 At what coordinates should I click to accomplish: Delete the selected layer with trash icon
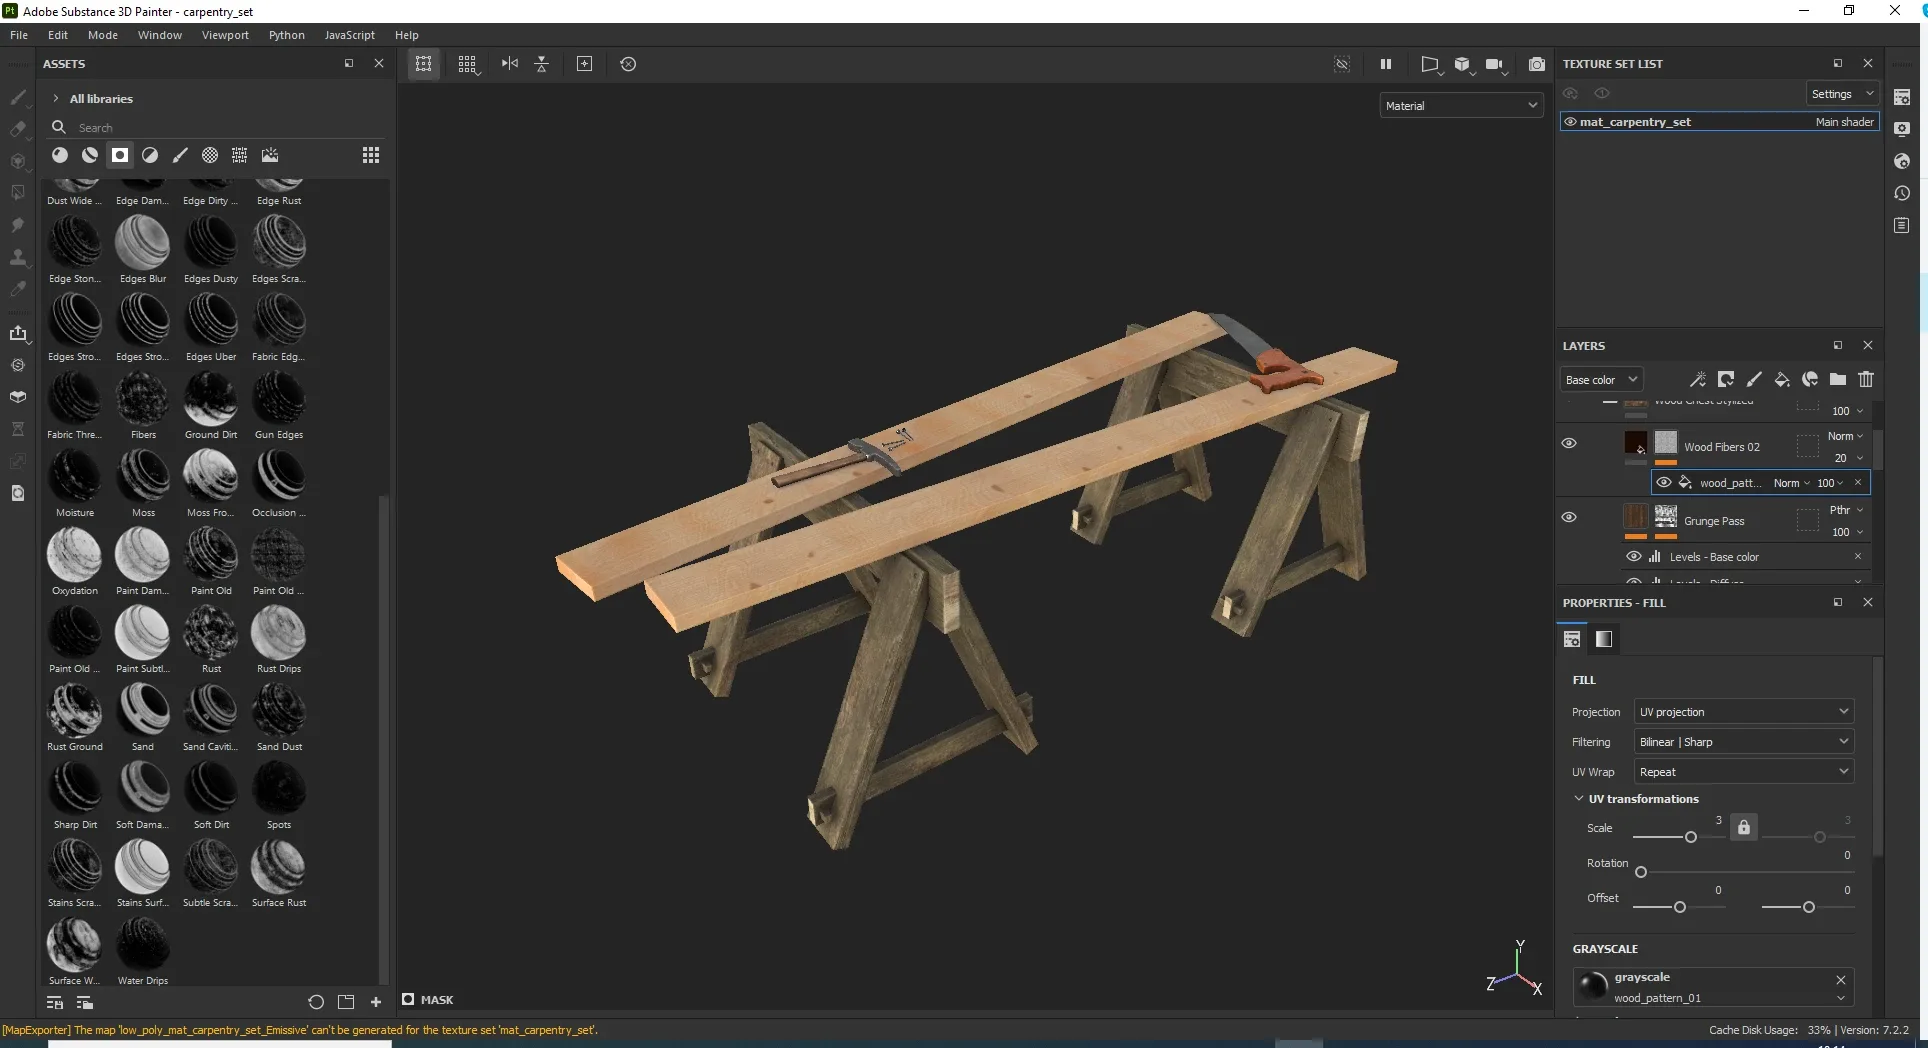point(1866,379)
